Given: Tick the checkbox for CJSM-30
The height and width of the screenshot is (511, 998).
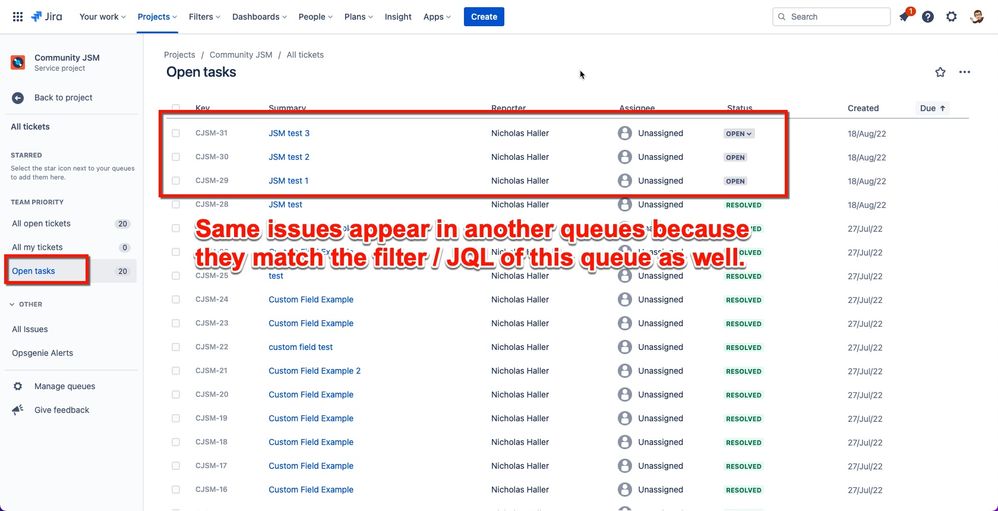Looking at the screenshot, I should click(x=176, y=157).
